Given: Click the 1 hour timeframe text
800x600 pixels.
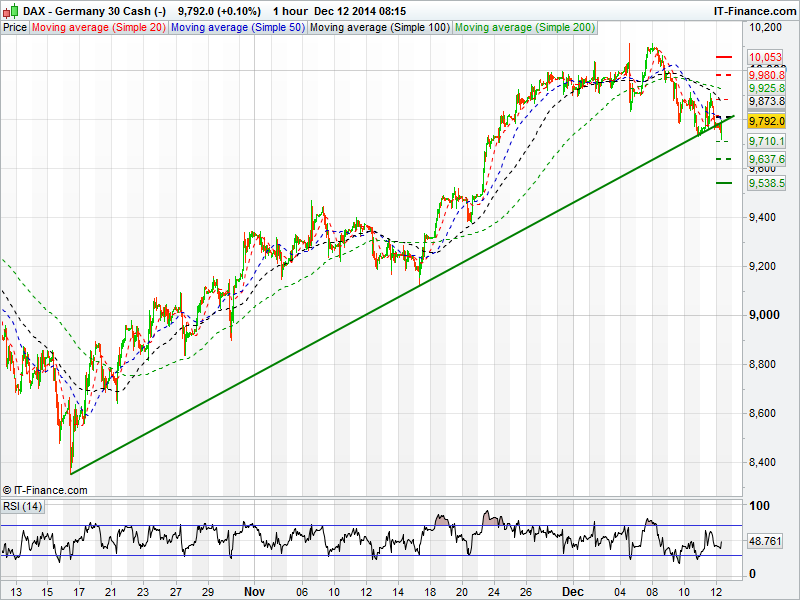Looking at the screenshot, I should pos(289,10).
